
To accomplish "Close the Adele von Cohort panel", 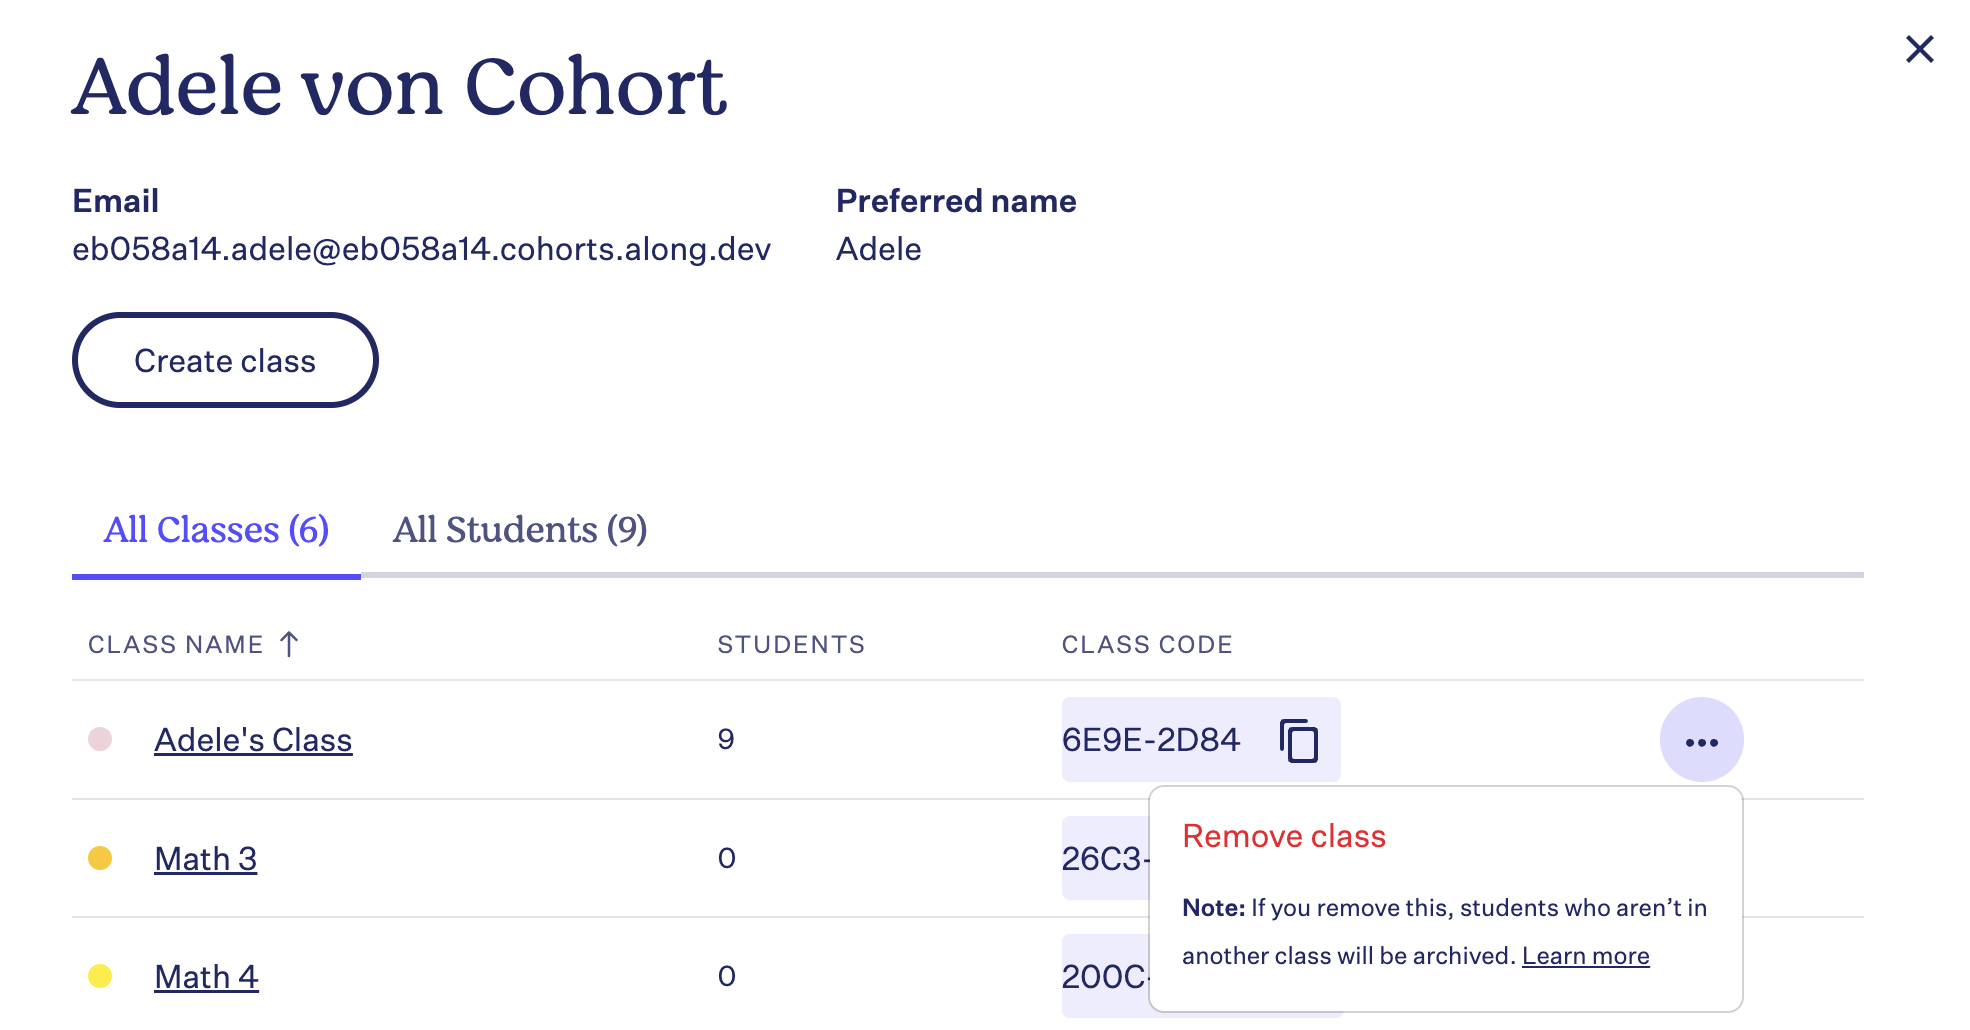I will [x=1919, y=49].
